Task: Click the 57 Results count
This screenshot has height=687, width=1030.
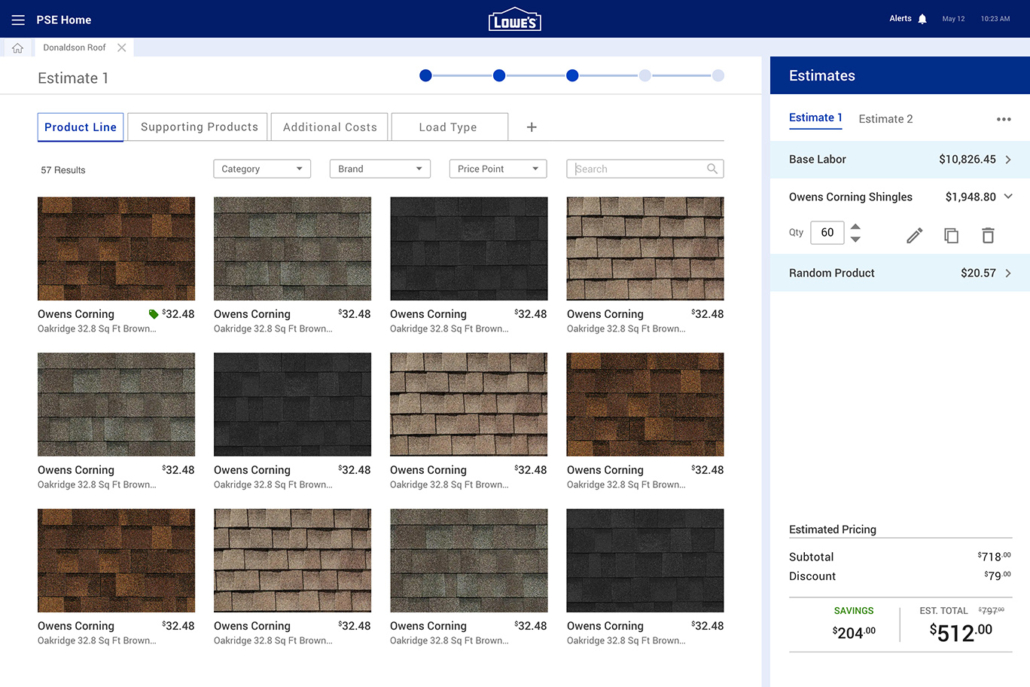Action: click(63, 170)
